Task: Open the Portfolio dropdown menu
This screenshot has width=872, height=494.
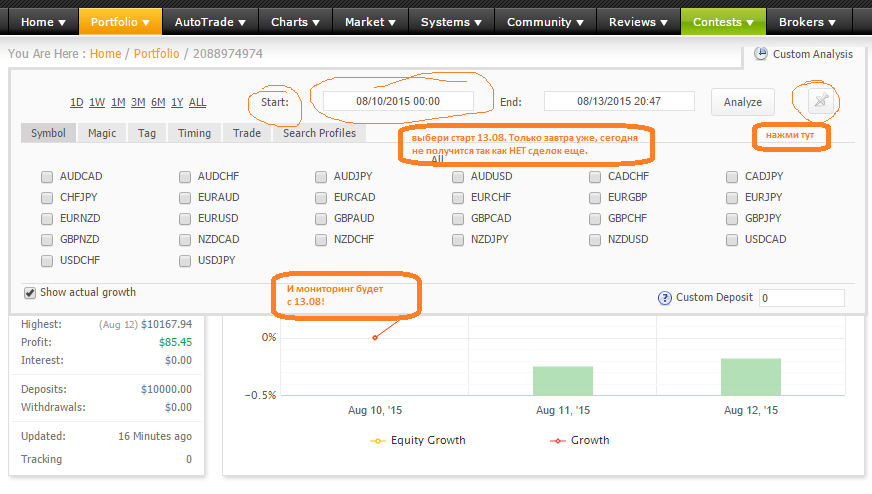Action: click(x=120, y=22)
